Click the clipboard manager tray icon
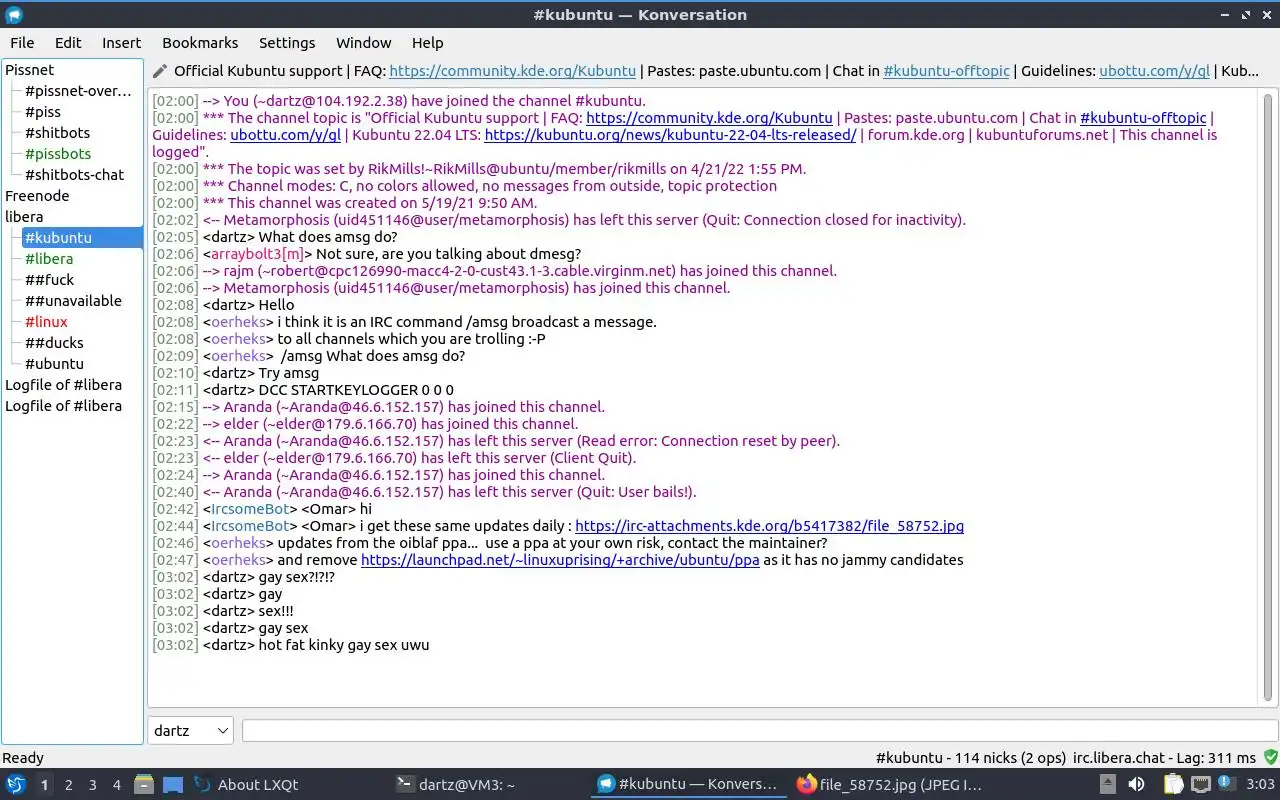The image size is (1280, 800). tap(1175, 785)
